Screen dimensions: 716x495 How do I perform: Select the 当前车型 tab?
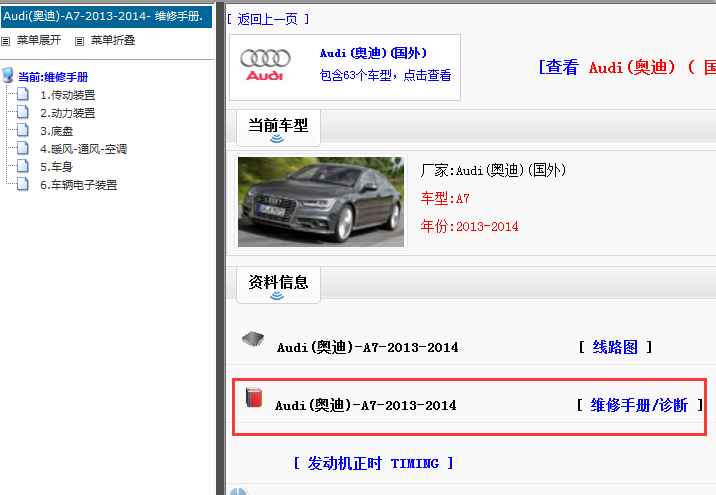(x=278, y=128)
